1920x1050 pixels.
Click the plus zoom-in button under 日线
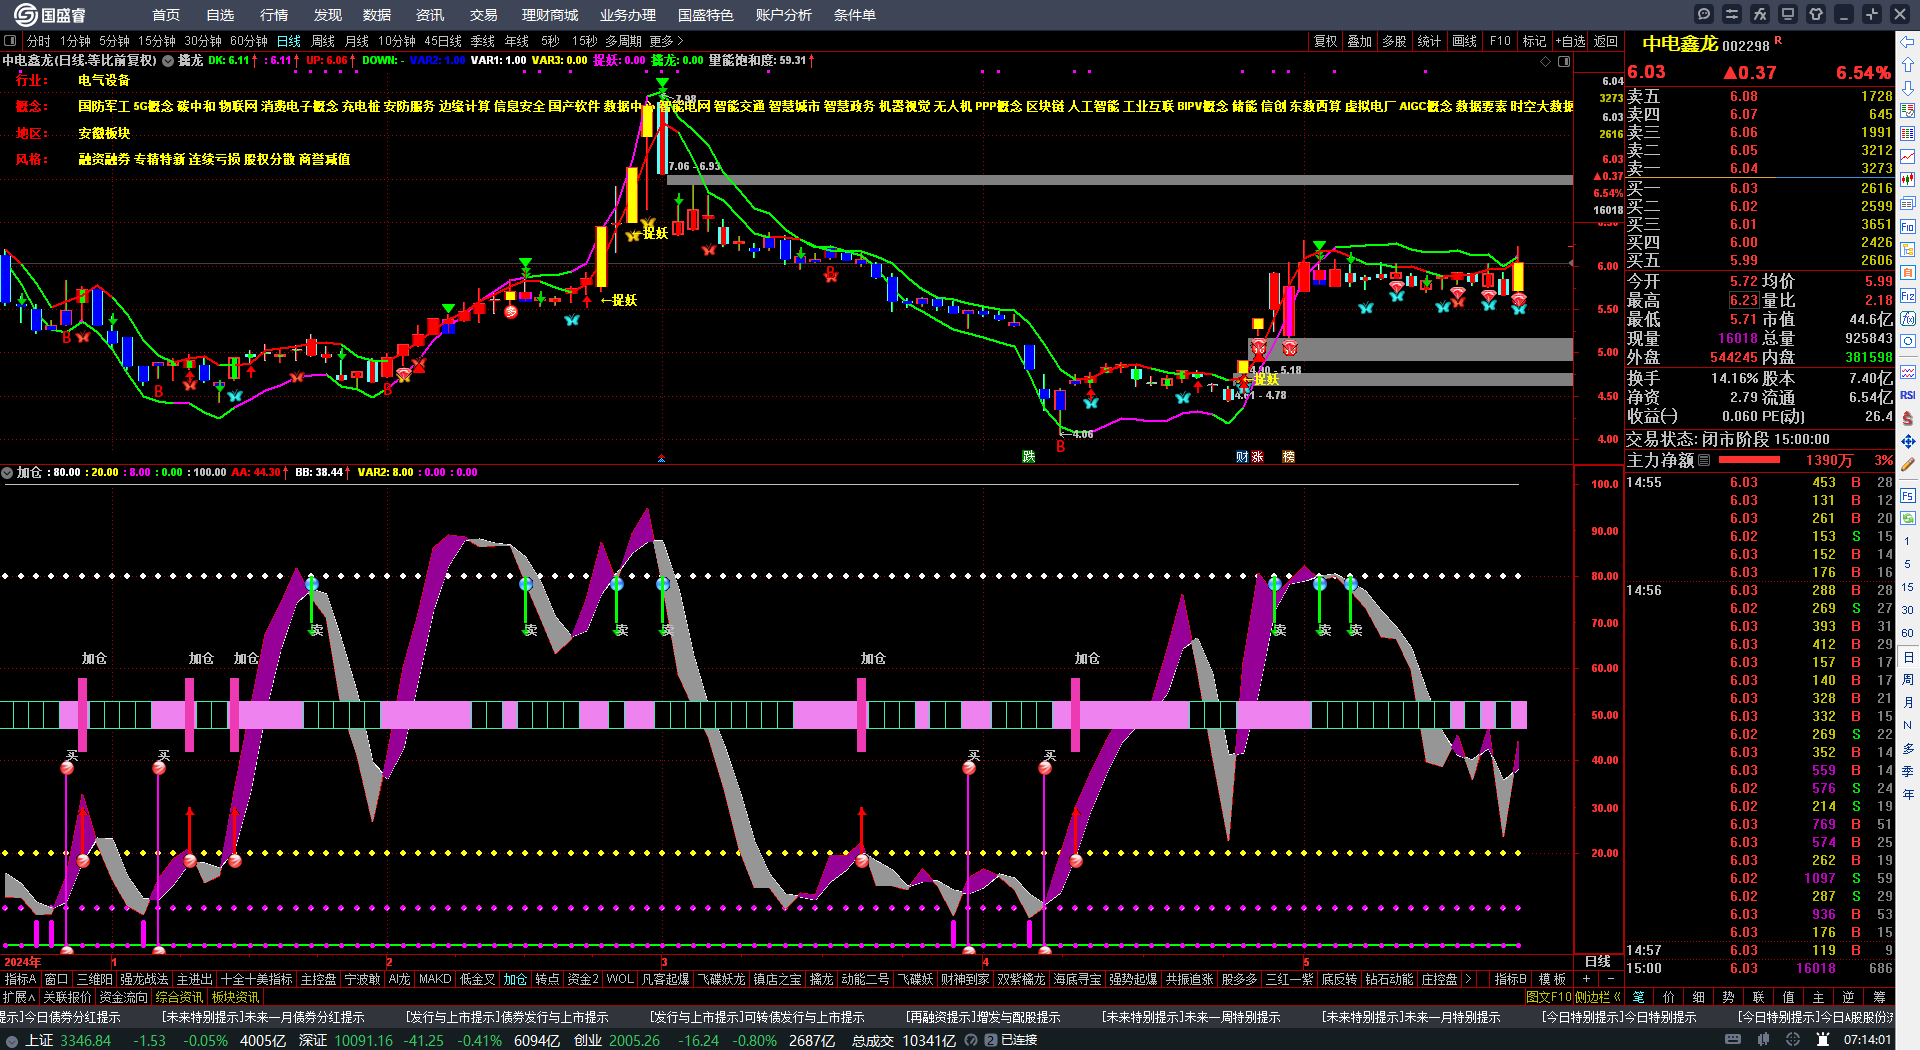[x=1587, y=979]
